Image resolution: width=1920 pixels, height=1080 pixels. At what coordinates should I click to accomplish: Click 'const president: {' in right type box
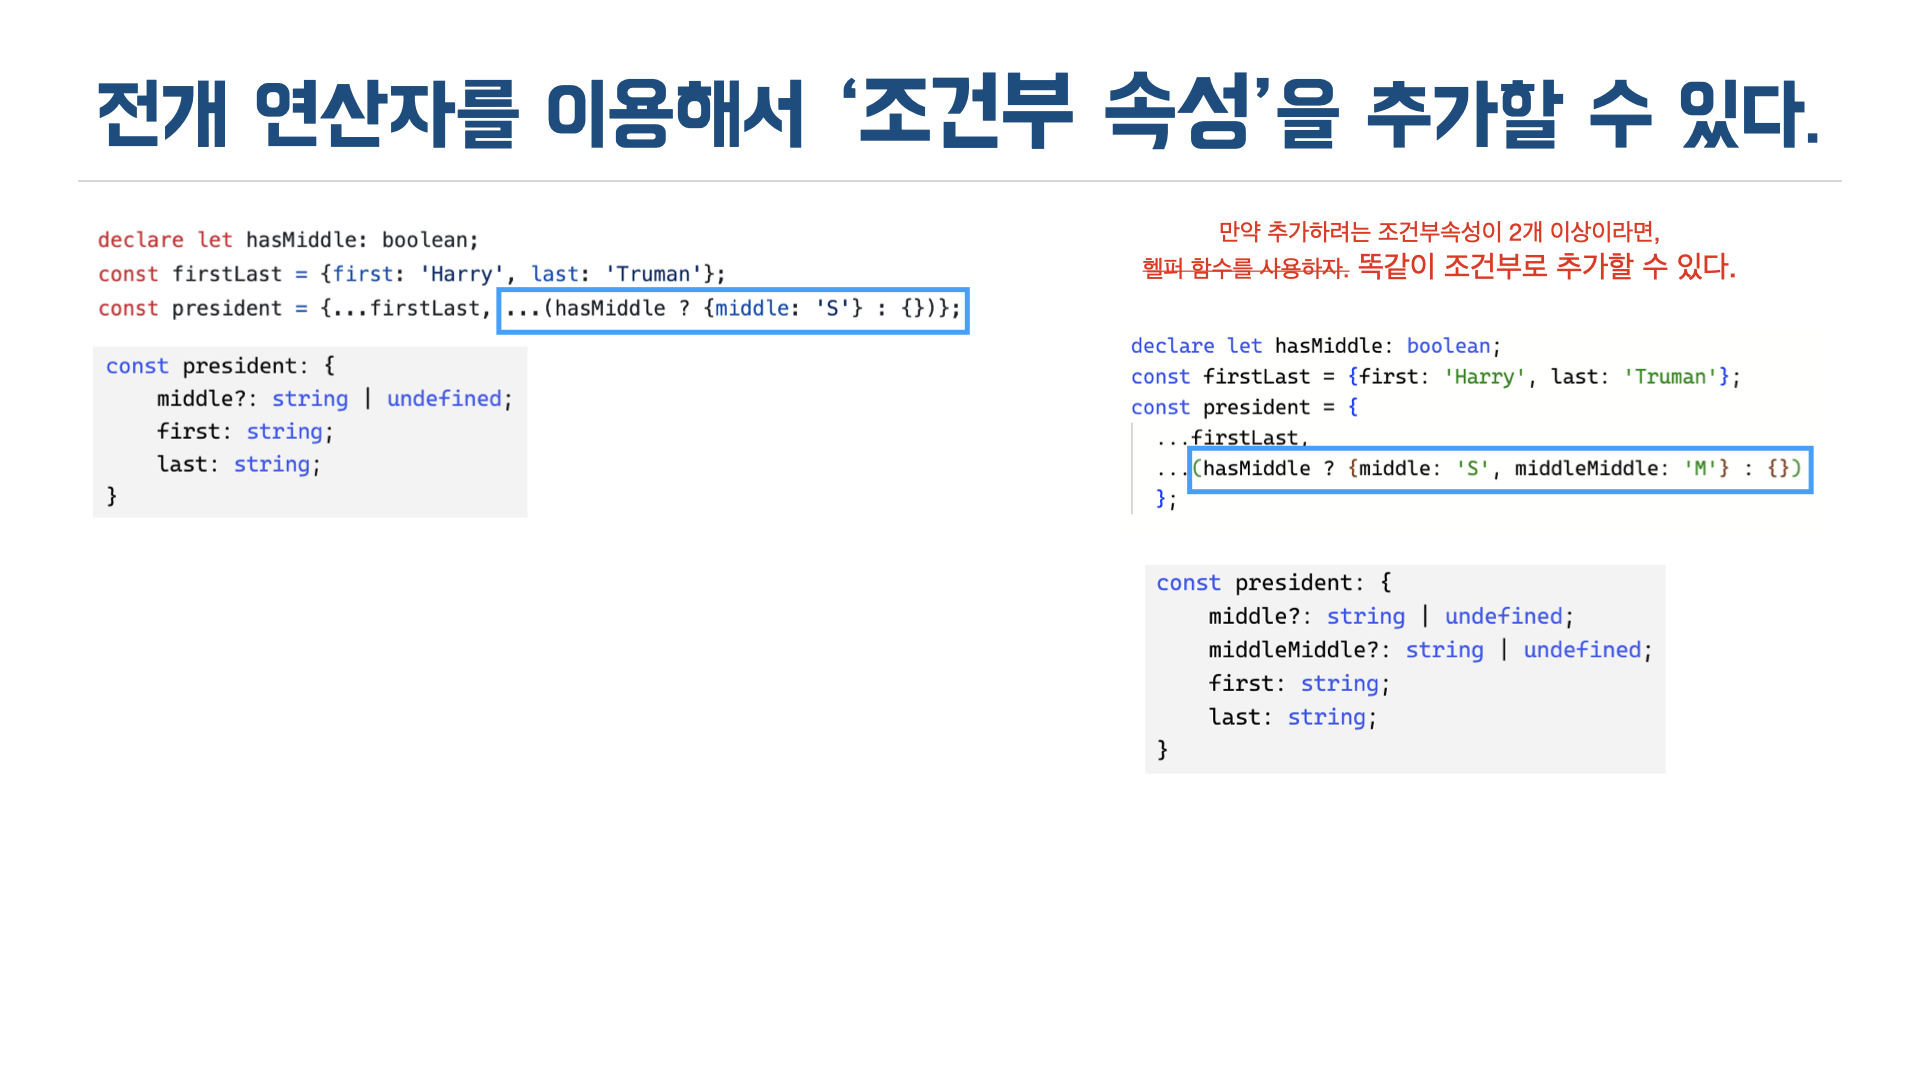click(x=1274, y=583)
